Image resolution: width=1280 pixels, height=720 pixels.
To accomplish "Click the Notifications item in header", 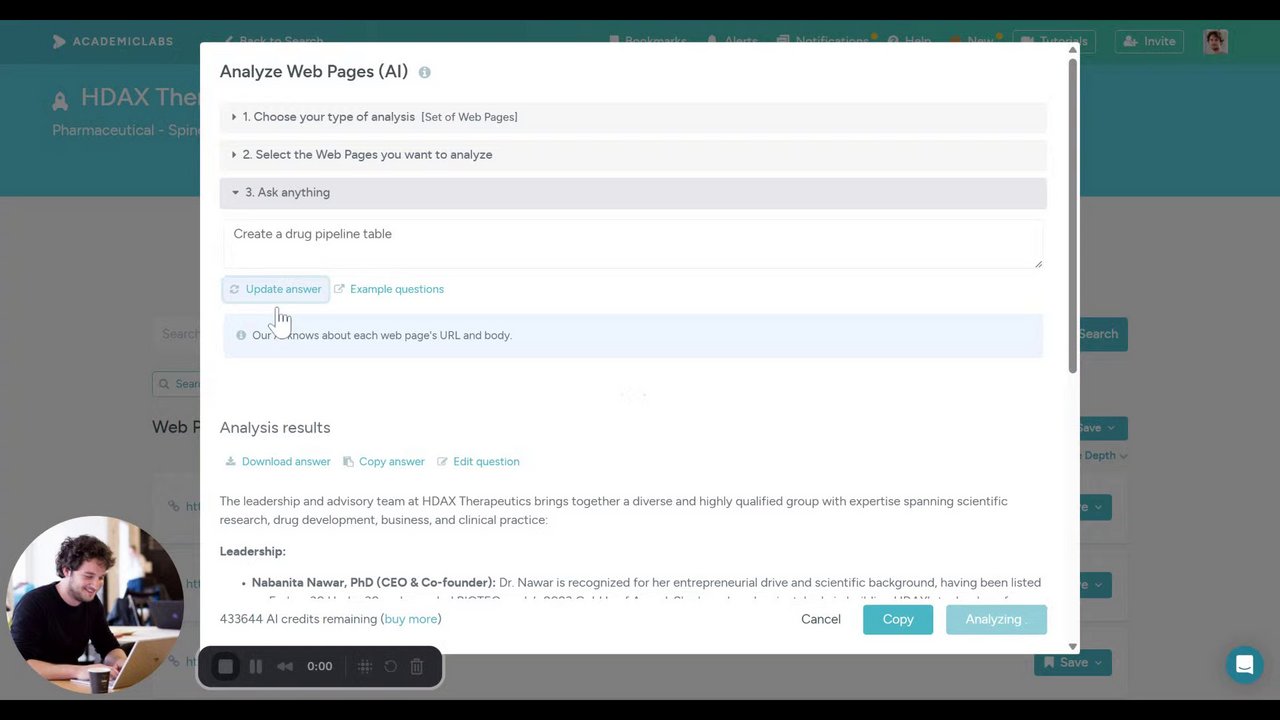I will (826, 41).
